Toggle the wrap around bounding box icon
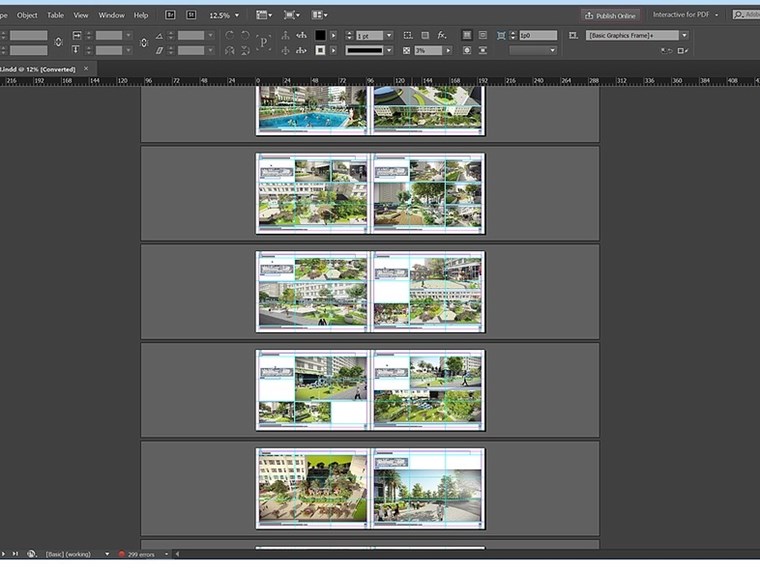760x570 pixels. (x=483, y=35)
